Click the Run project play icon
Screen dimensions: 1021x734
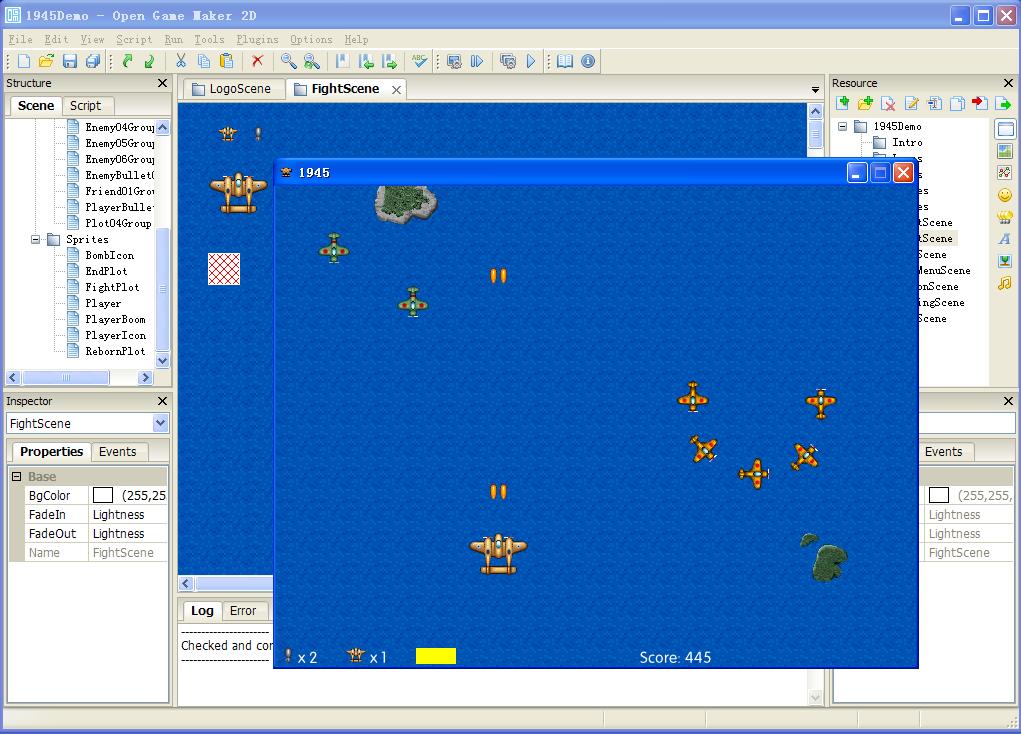point(531,61)
